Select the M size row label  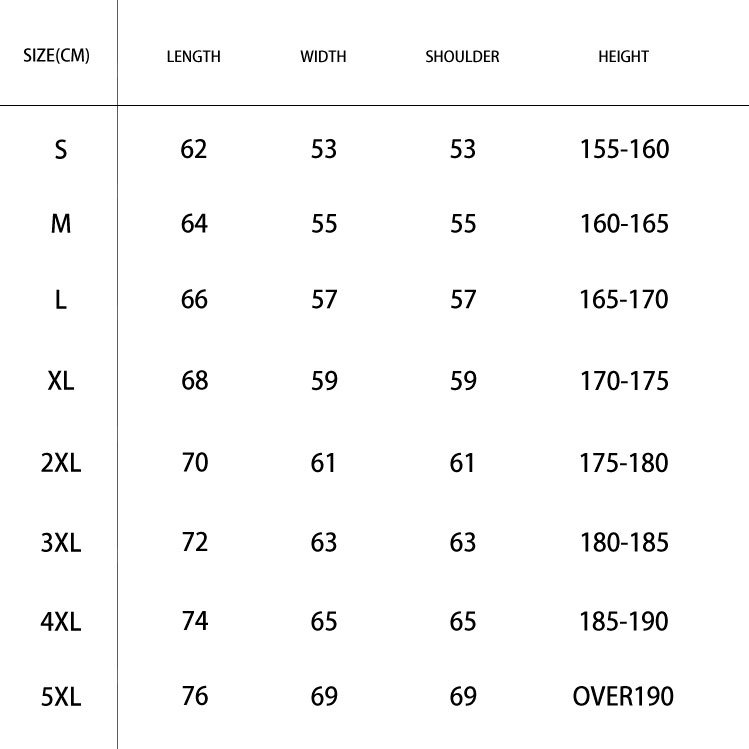61,224
